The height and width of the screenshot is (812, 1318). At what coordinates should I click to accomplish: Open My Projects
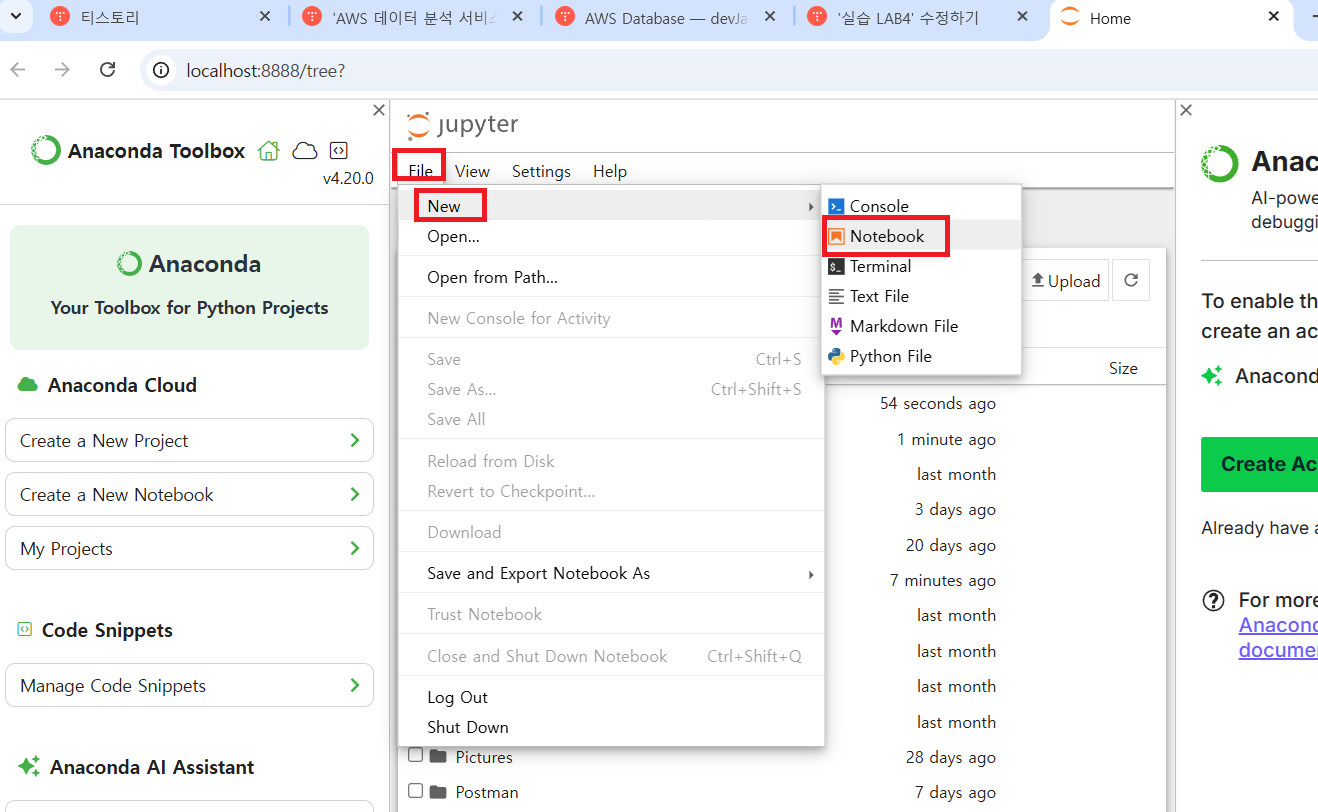(189, 548)
